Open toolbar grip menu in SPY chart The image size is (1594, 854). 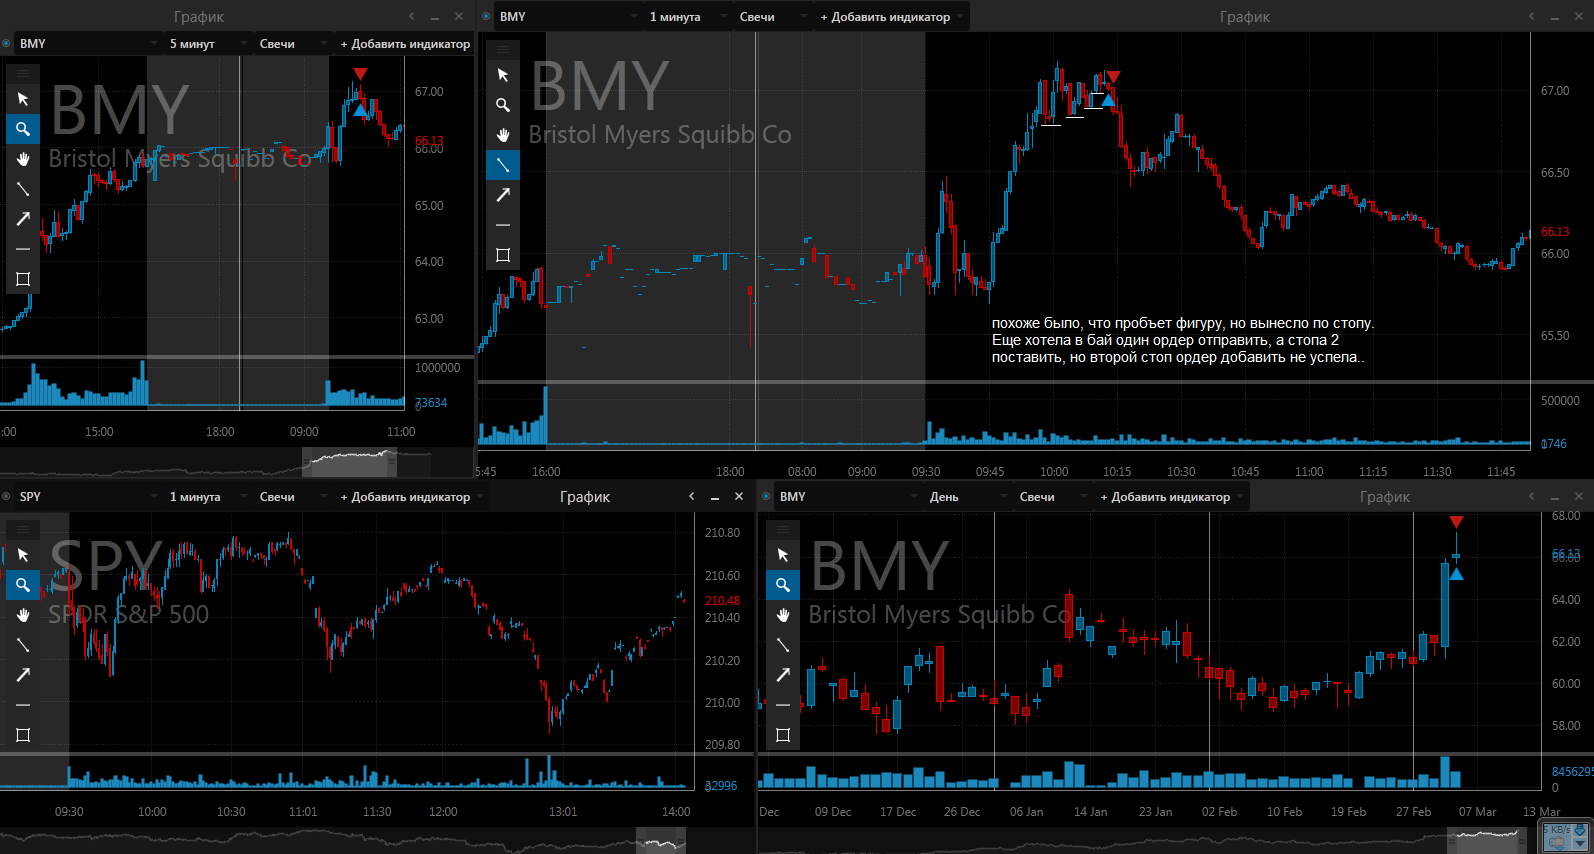[x=23, y=529]
